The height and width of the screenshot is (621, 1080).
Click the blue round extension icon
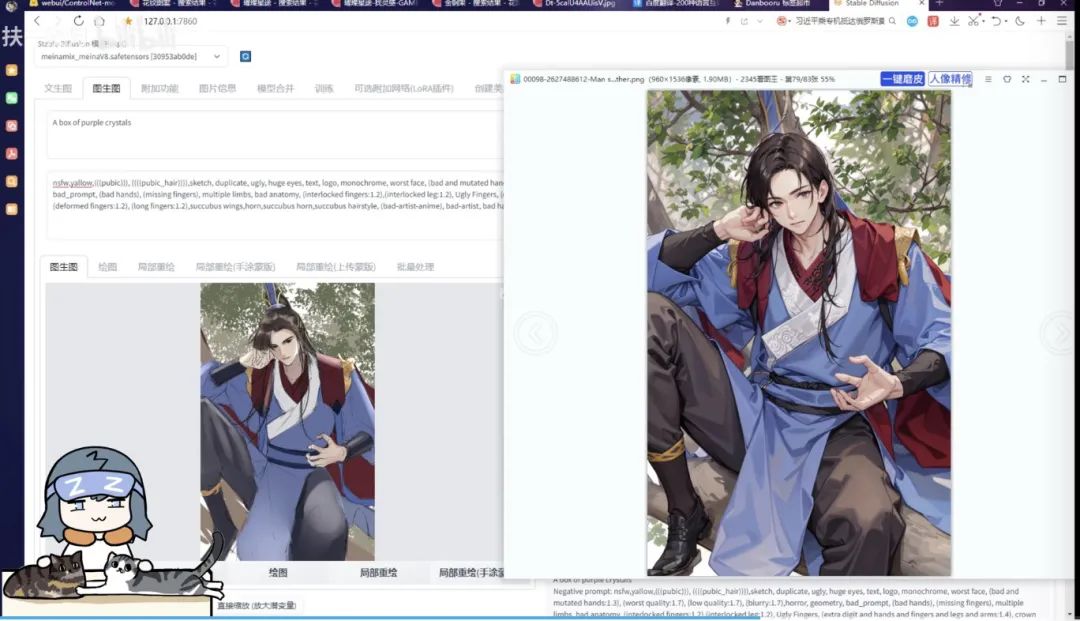912,21
